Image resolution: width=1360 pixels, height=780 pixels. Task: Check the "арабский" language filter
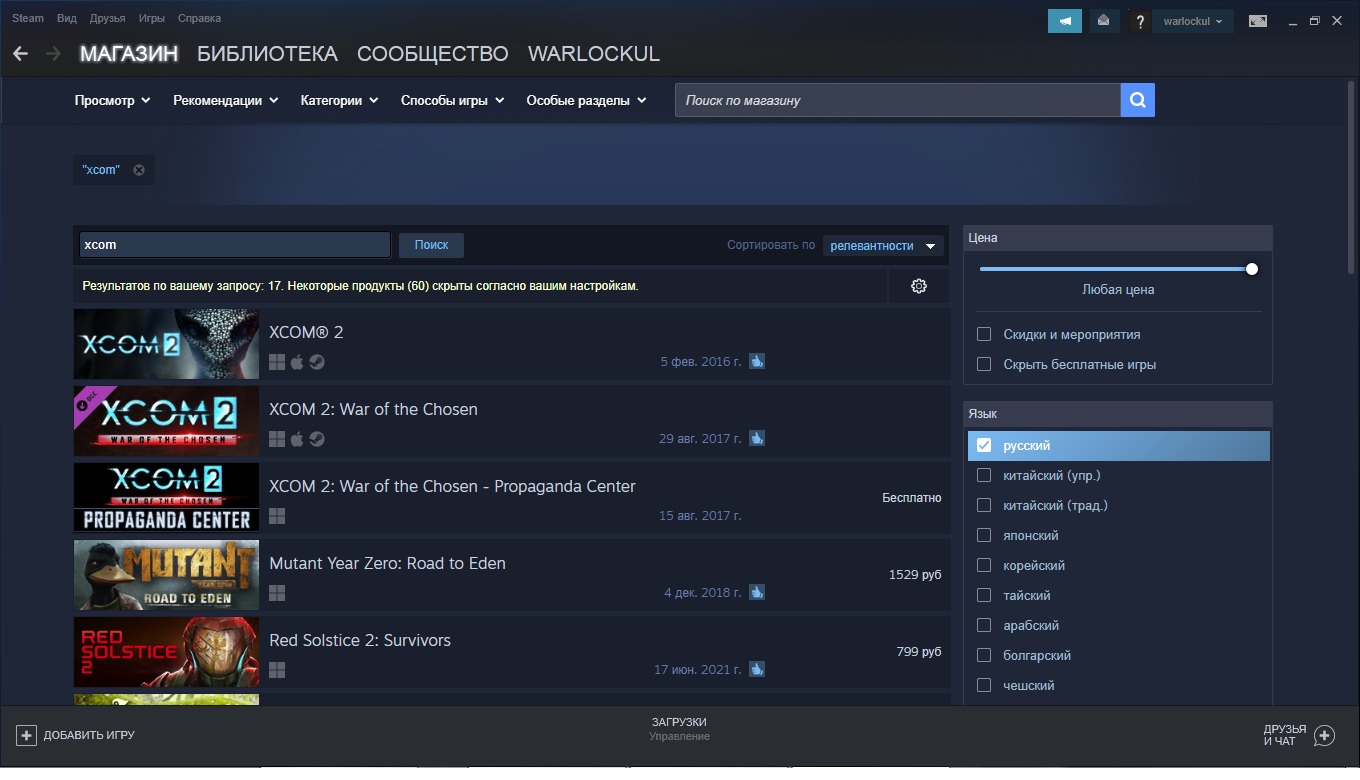pos(984,626)
